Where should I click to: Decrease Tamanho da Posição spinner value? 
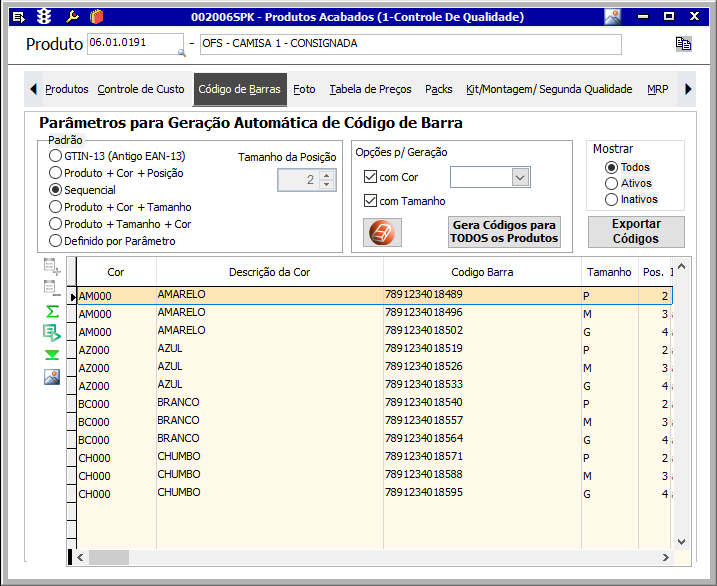[x=326, y=185]
